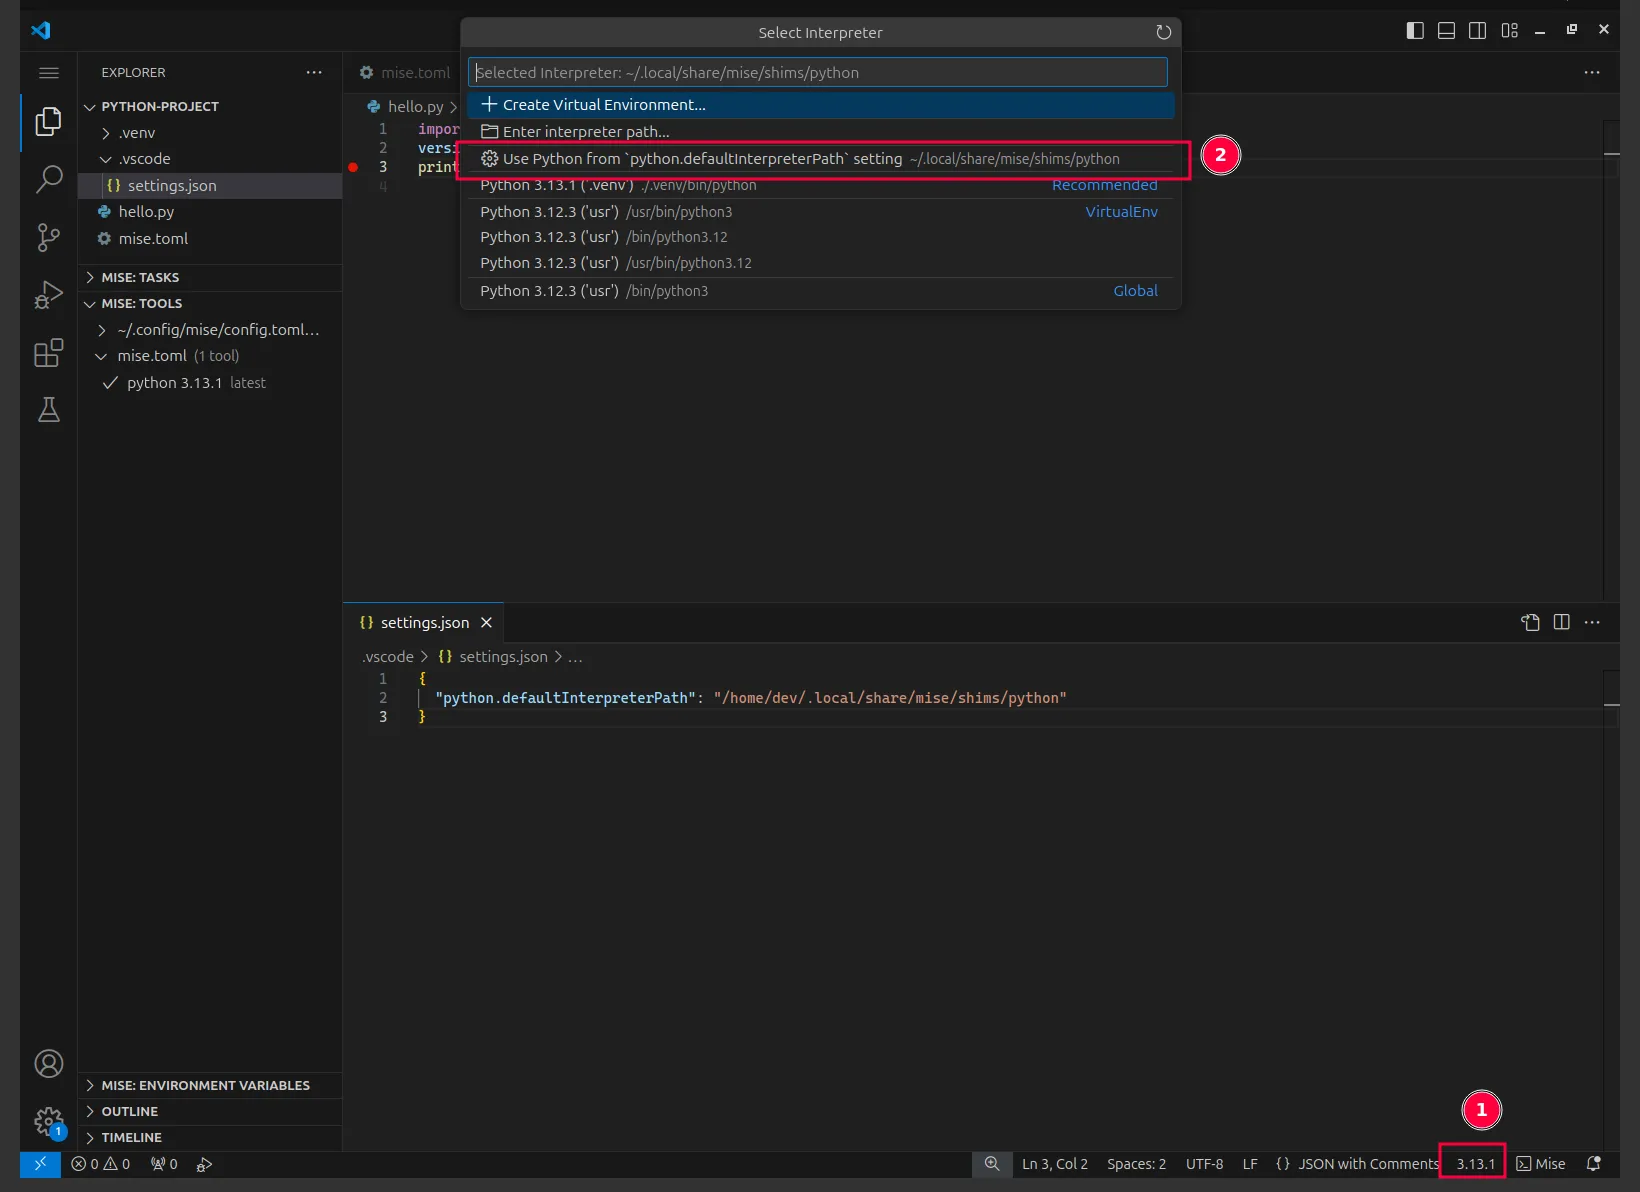Image resolution: width=1640 pixels, height=1192 pixels.
Task: Open the Manage gear menu
Action: [x=48, y=1122]
